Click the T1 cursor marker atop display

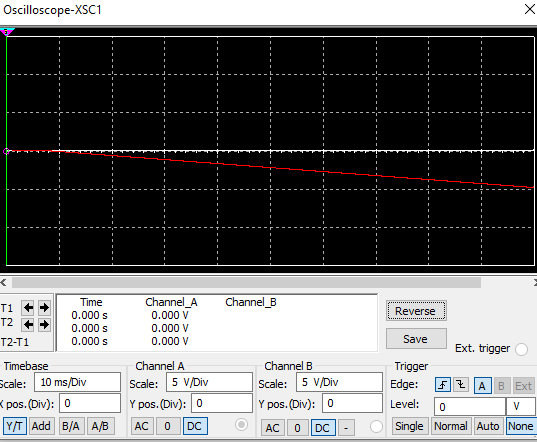click(x=7, y=32)
